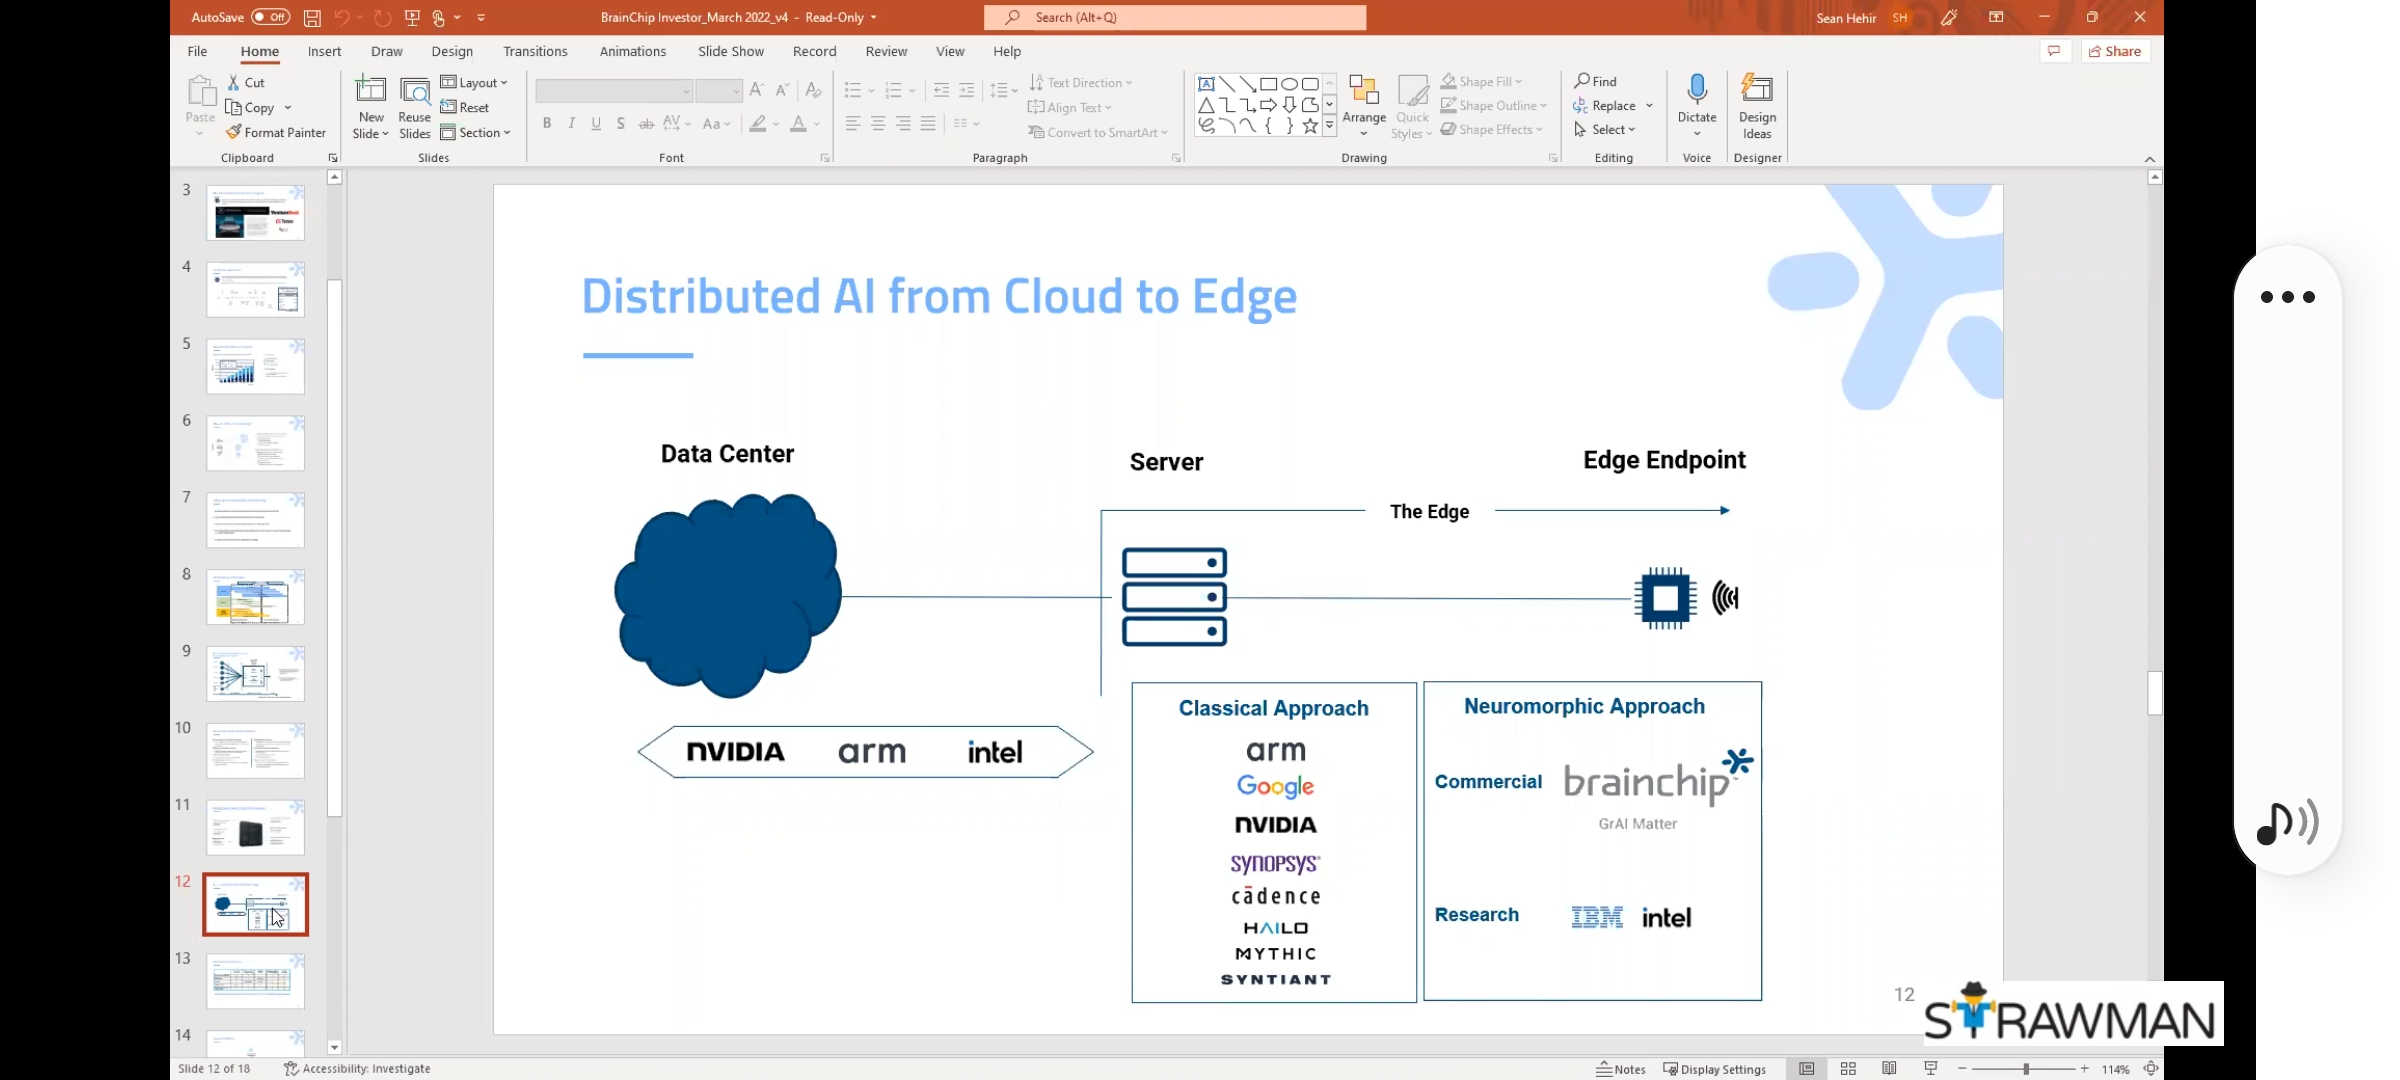Toggle Strikethrough formatting
Image resolution: width=2400 pixels, height=1080 pixels.
(x=646, y=123)
